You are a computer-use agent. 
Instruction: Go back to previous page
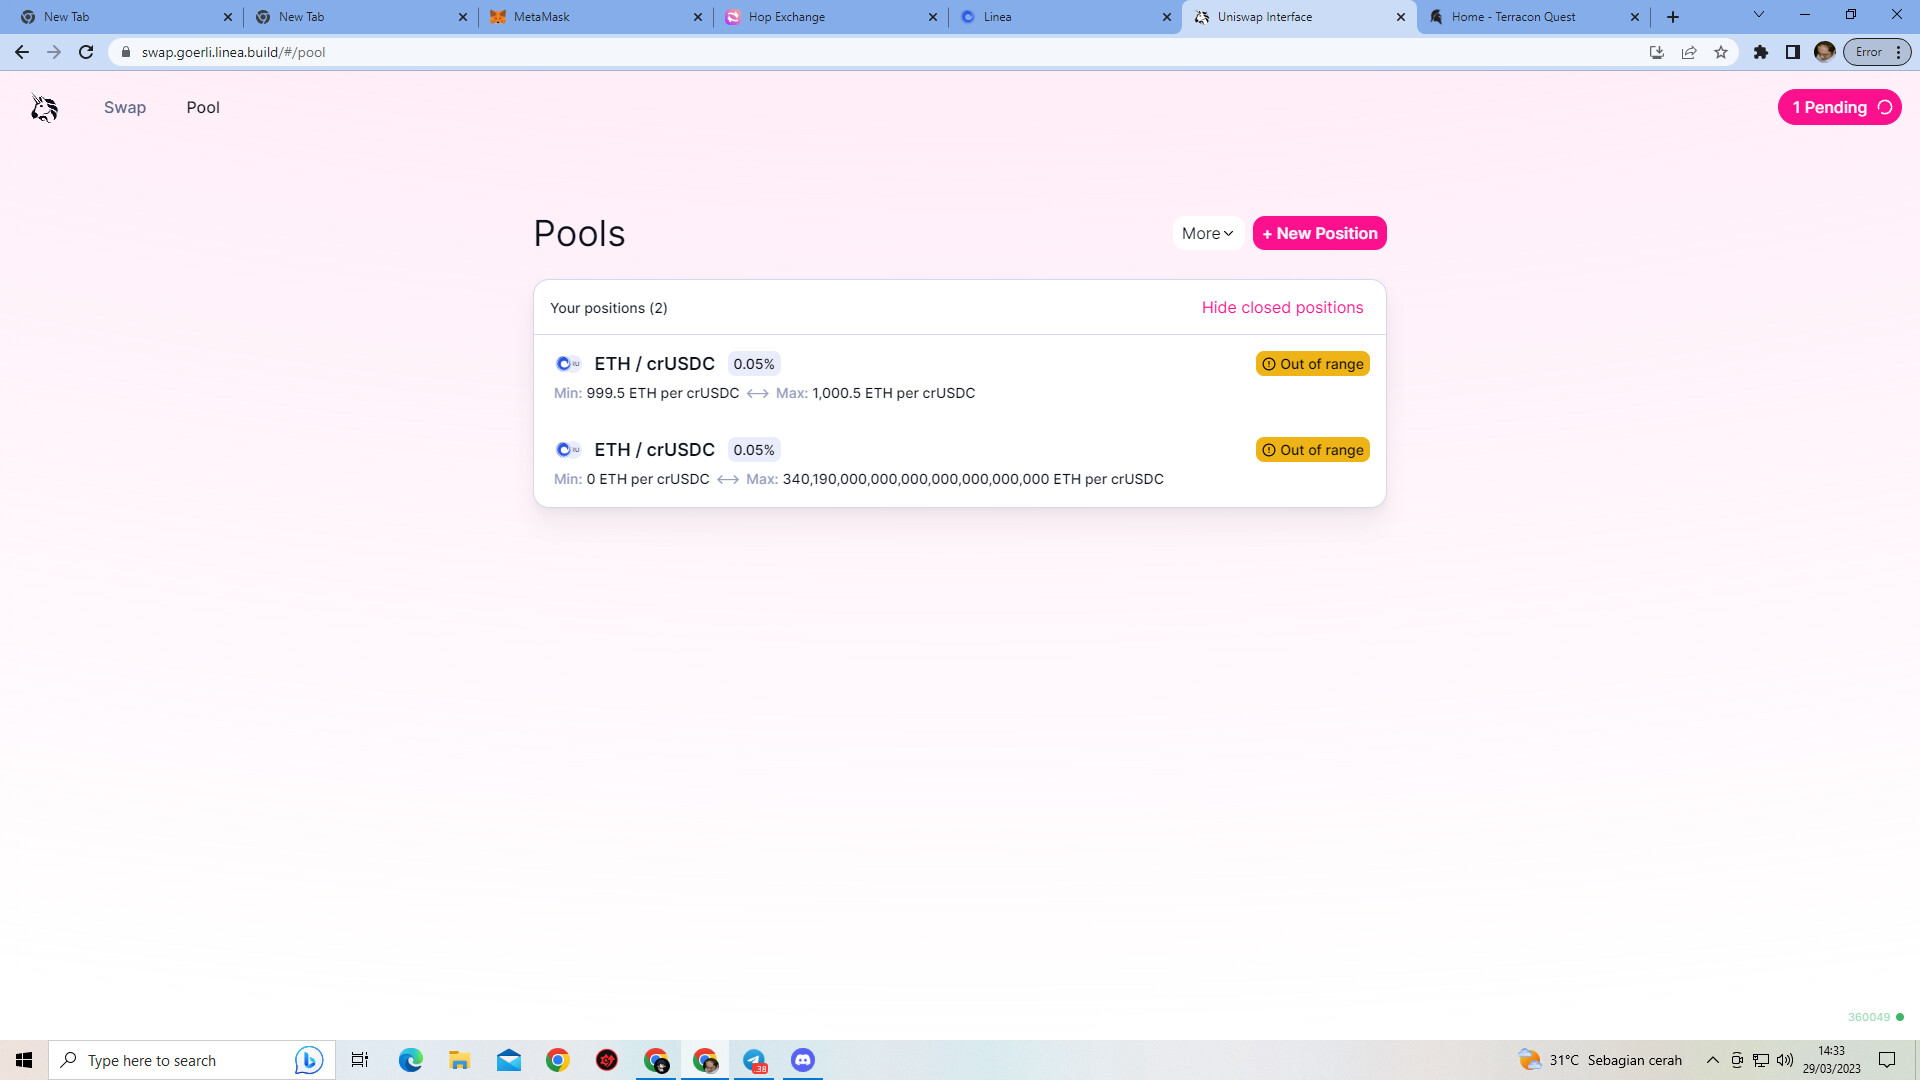pos(22,52)
